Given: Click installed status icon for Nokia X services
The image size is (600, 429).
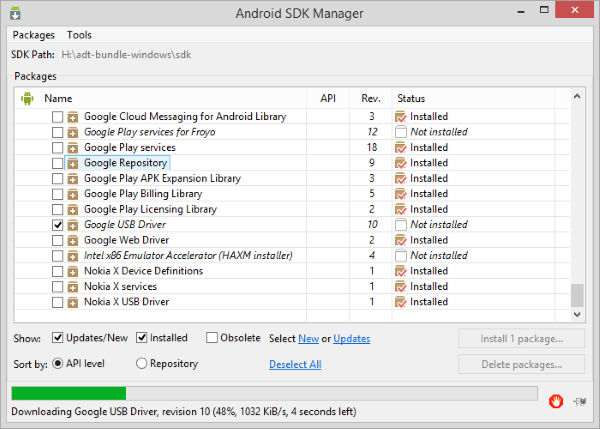Looking at the screenshot, I should tap(401, 287).
